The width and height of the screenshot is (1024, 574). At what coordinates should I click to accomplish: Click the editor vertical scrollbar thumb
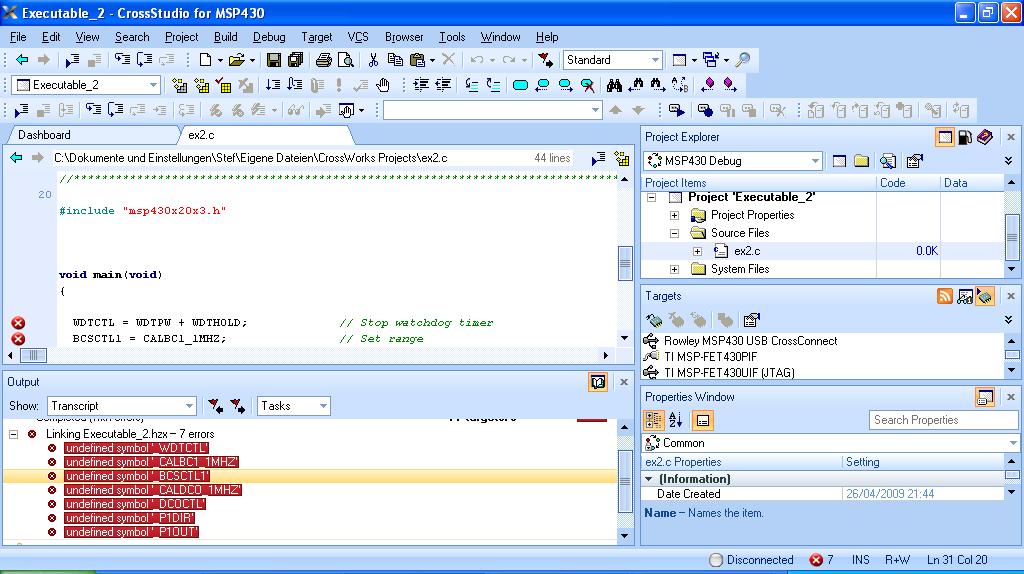tap(625, 263)
